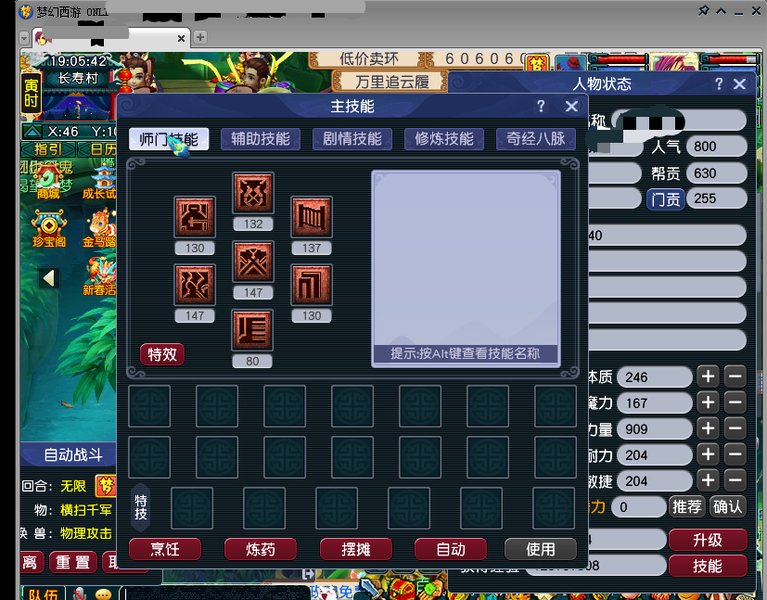Click the 珍宝阁 treasure pavilion icon
The image size is (767, 600).
point(49,229)
